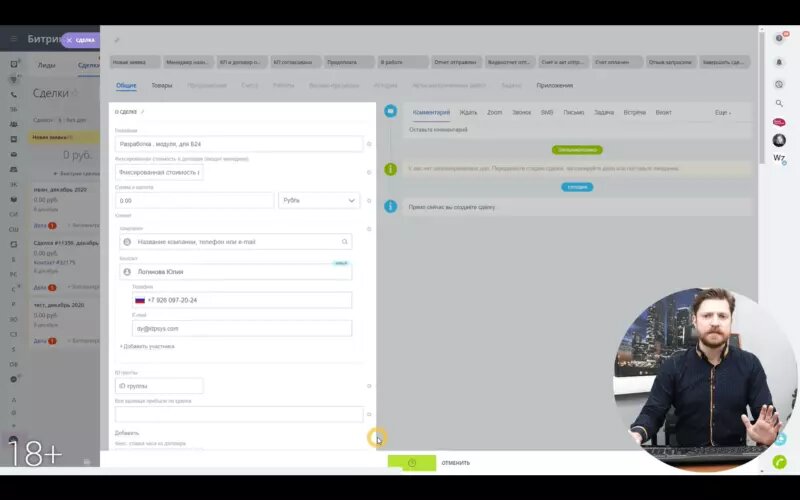Image resolution: width=800 pixels, height=500 pixels.
Task: Open gear settings beside ID группы field
Action: coord(369,386)
